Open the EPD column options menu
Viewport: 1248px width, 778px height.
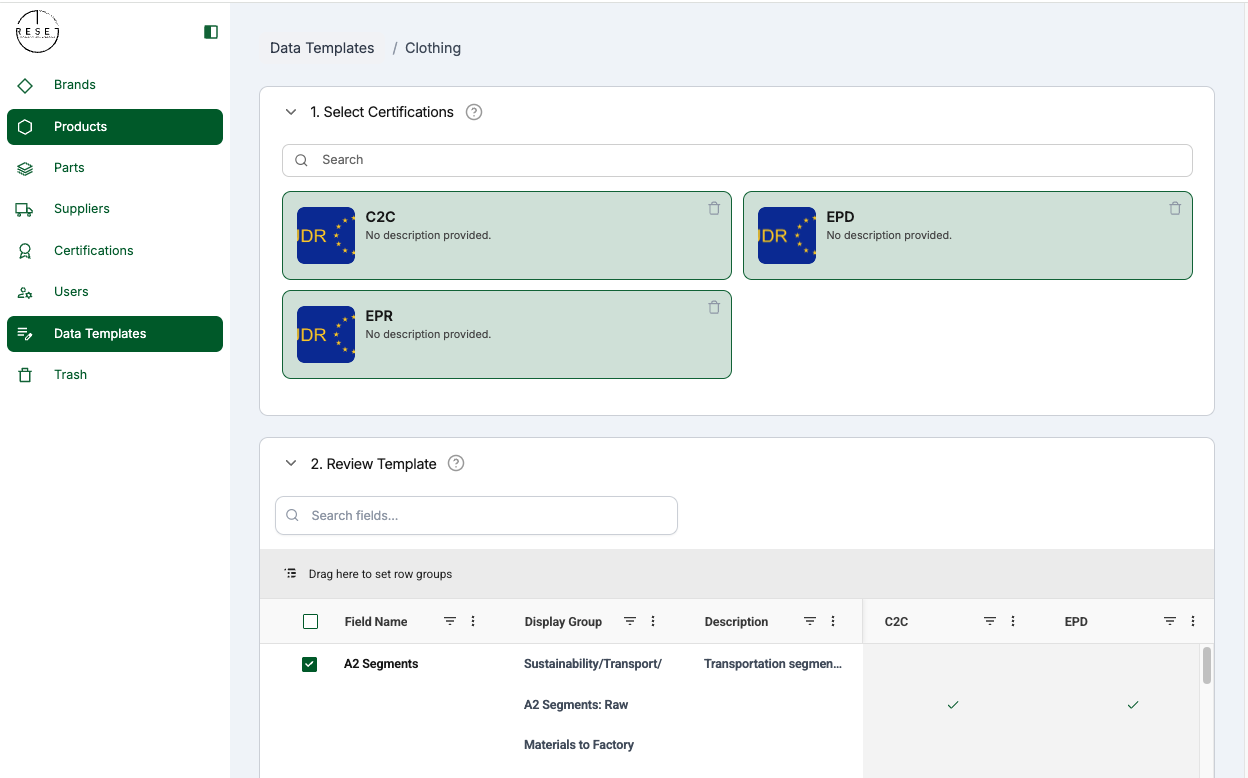1192,621
